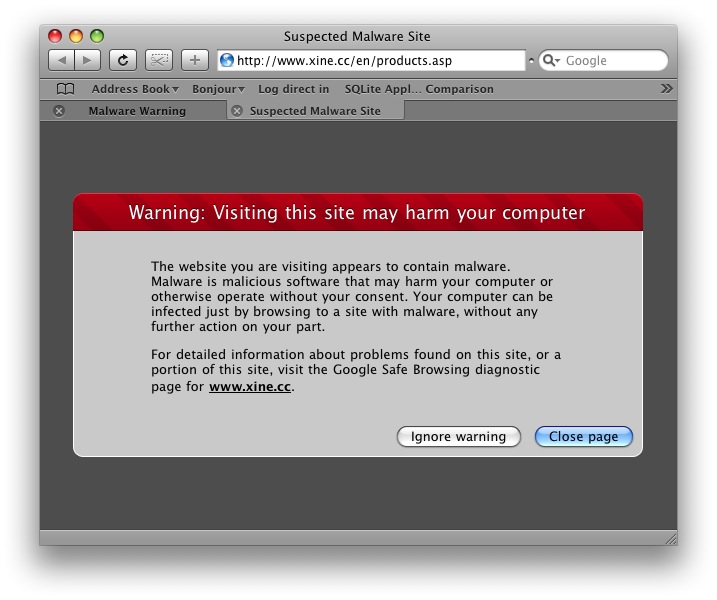The image size is (717, 600).
Task: Select the Suspected Malware Site tab
Action: pyautogui.click(x=315, y=111)
